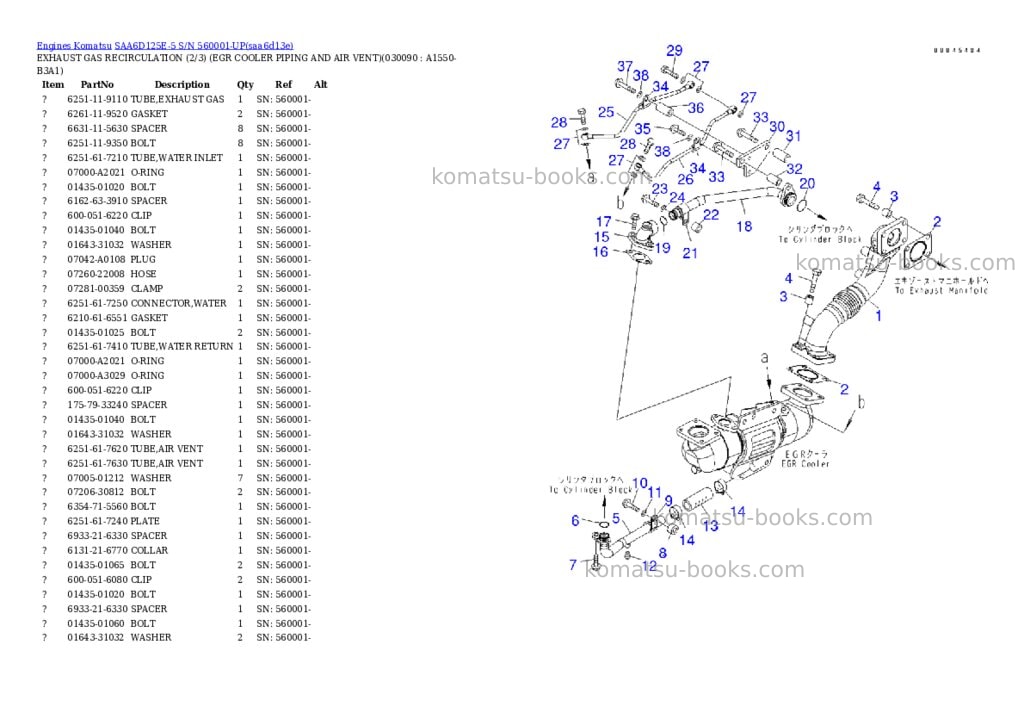Select part number 07000-A3029
The image size is (1024, 725).
pyautogui.click(x=96, y=376)
